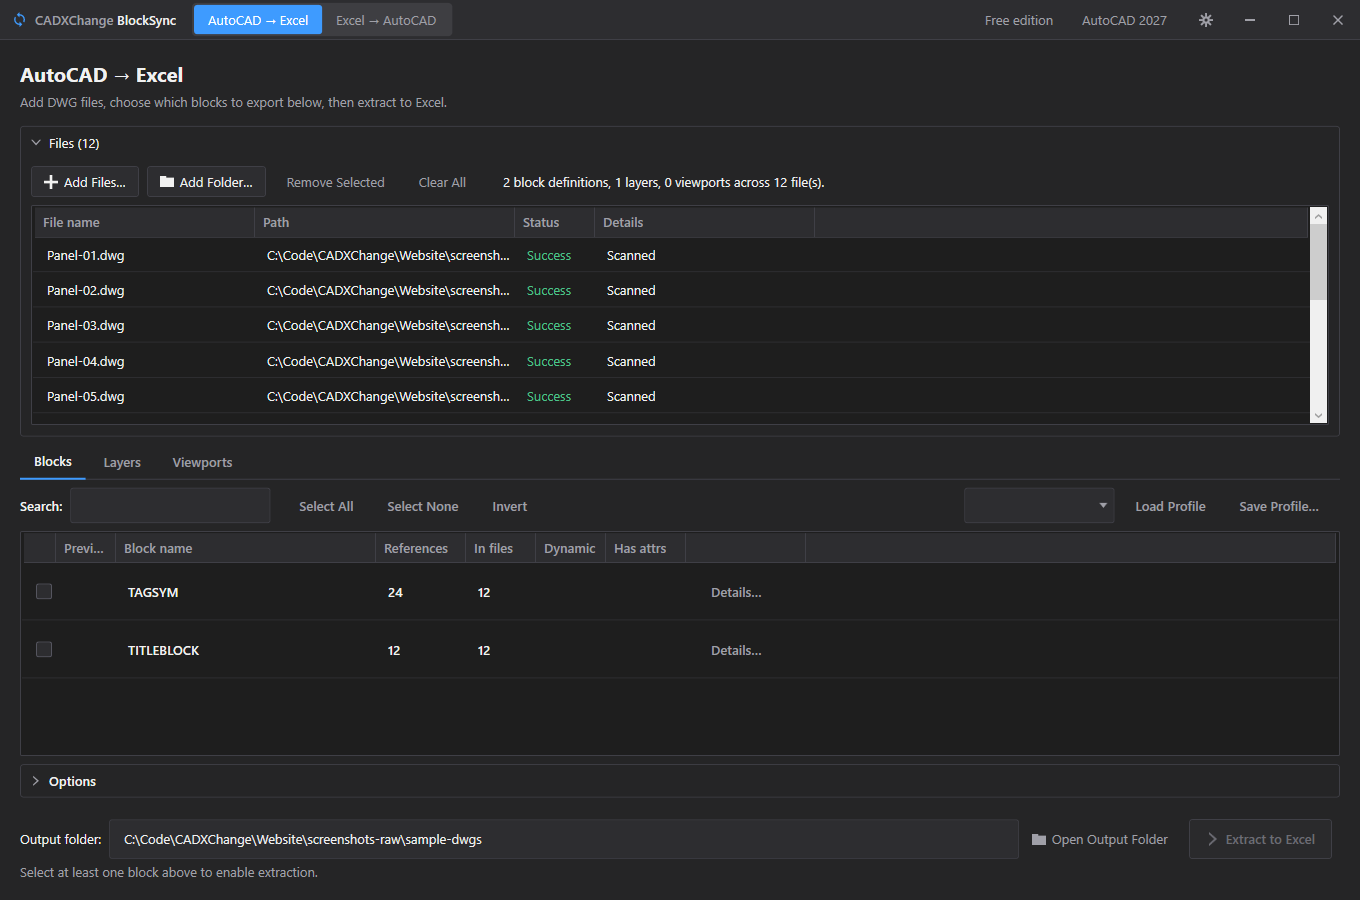The image size is (1360, 900).
Task: Click Invert selection
Action: click(510, 506)
